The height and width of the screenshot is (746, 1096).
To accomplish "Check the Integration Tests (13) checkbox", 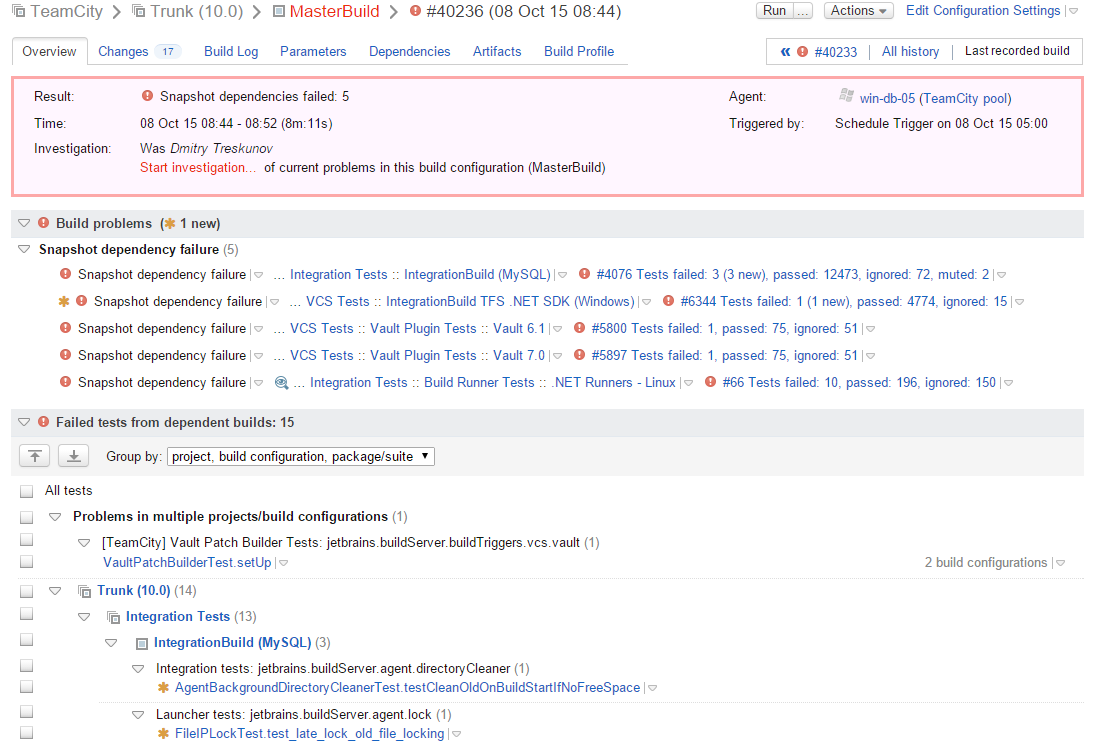I will click(x=27, y=614).
